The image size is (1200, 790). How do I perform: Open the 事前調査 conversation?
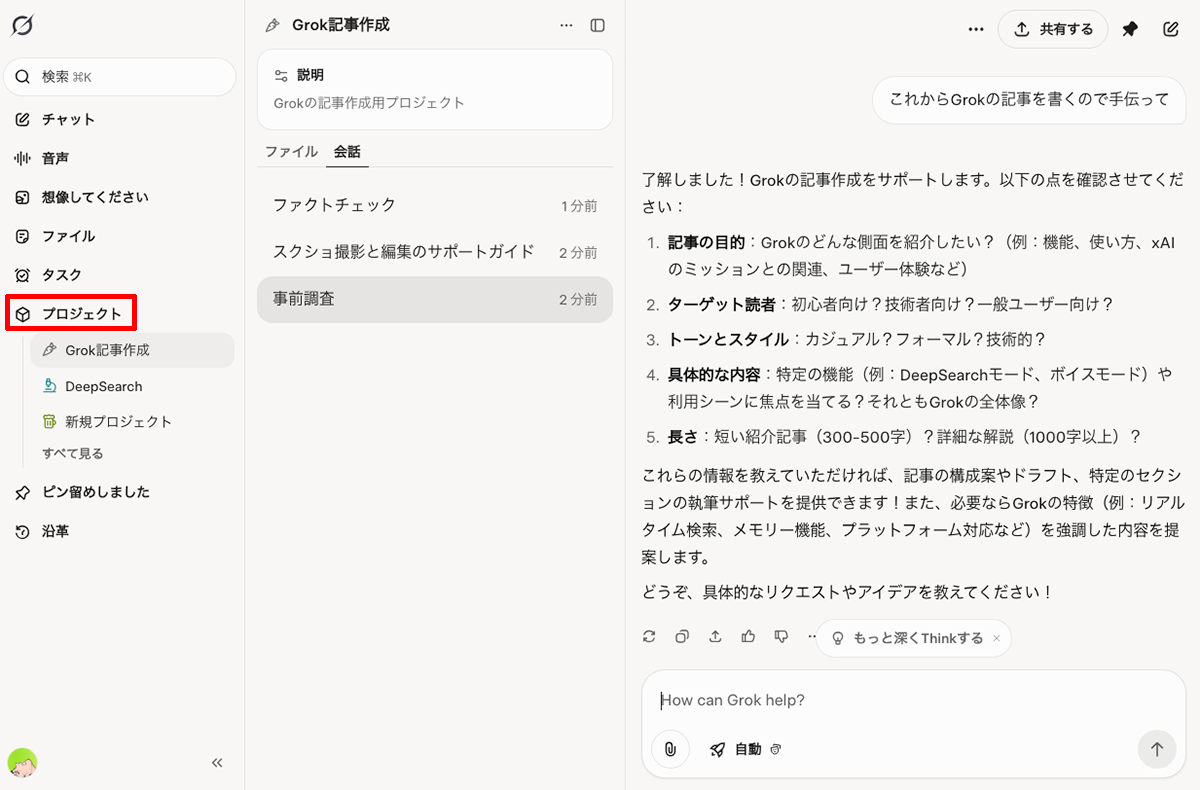435,299
